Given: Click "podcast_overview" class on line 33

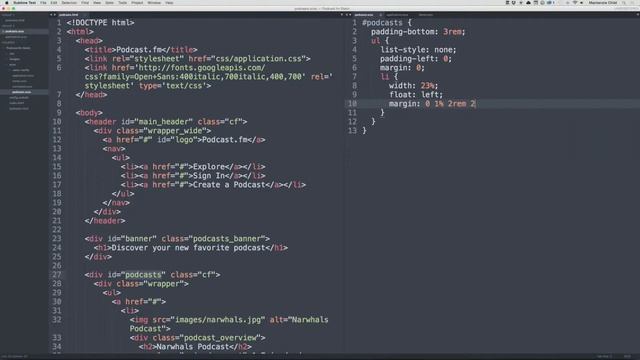Looking at the screenshot, I should click(220, 338).
